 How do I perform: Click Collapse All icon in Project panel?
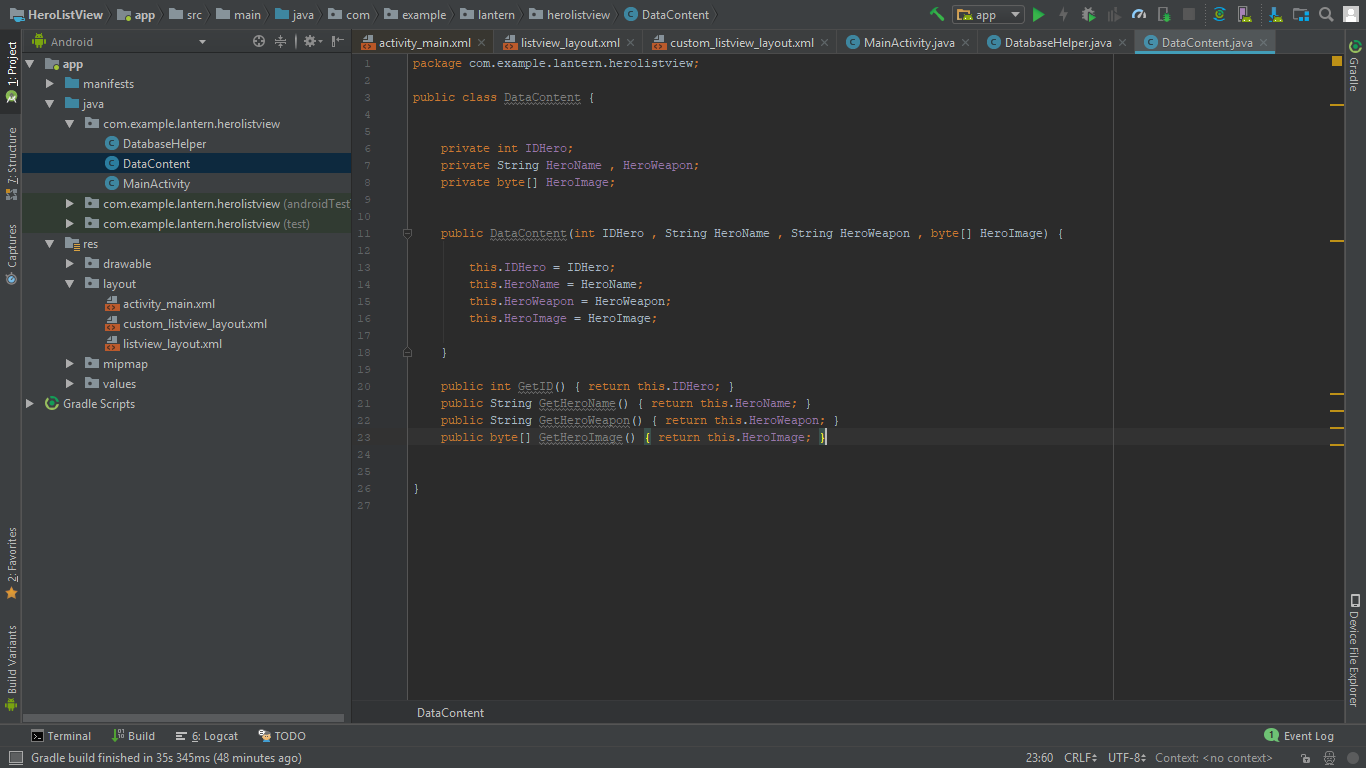point(281,41)
